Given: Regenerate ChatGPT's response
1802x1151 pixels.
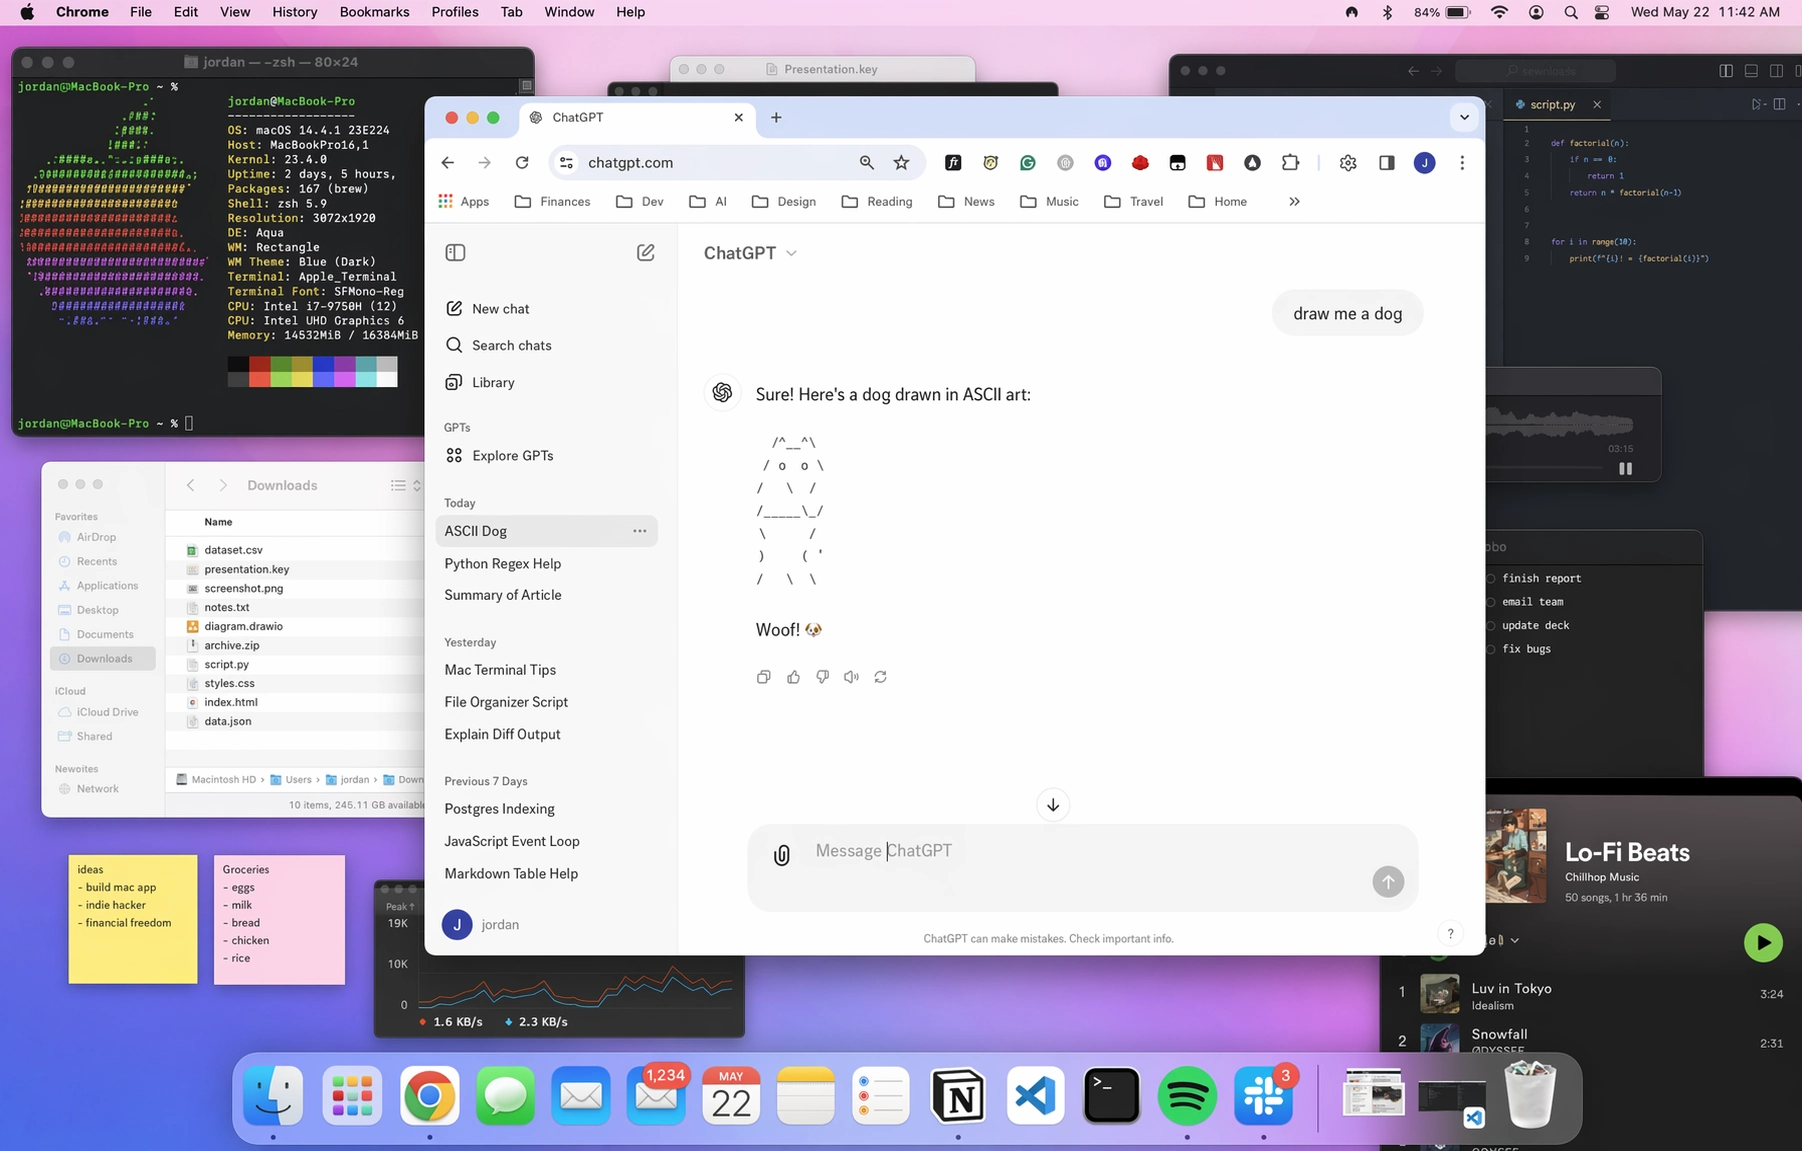Looking at the screenshot, I should [x=880, y=677].
